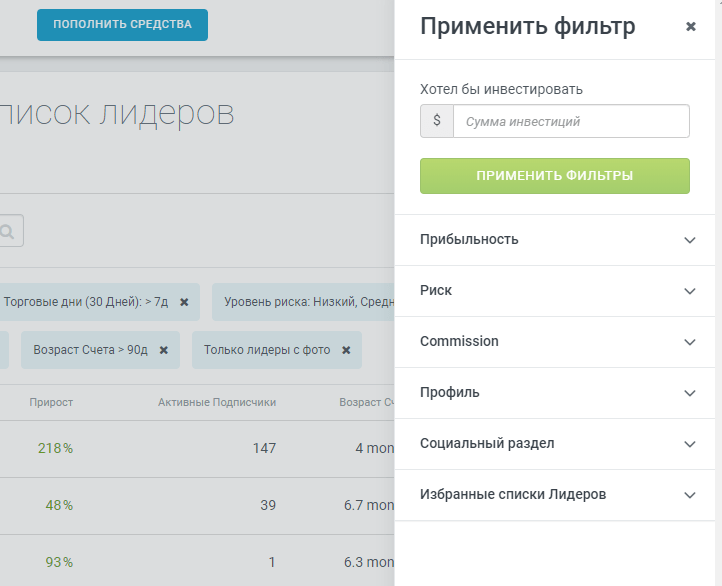Expand the Риск filter section
The width and height of the screenshot is (722, 586).
click(x=689, y=291)
